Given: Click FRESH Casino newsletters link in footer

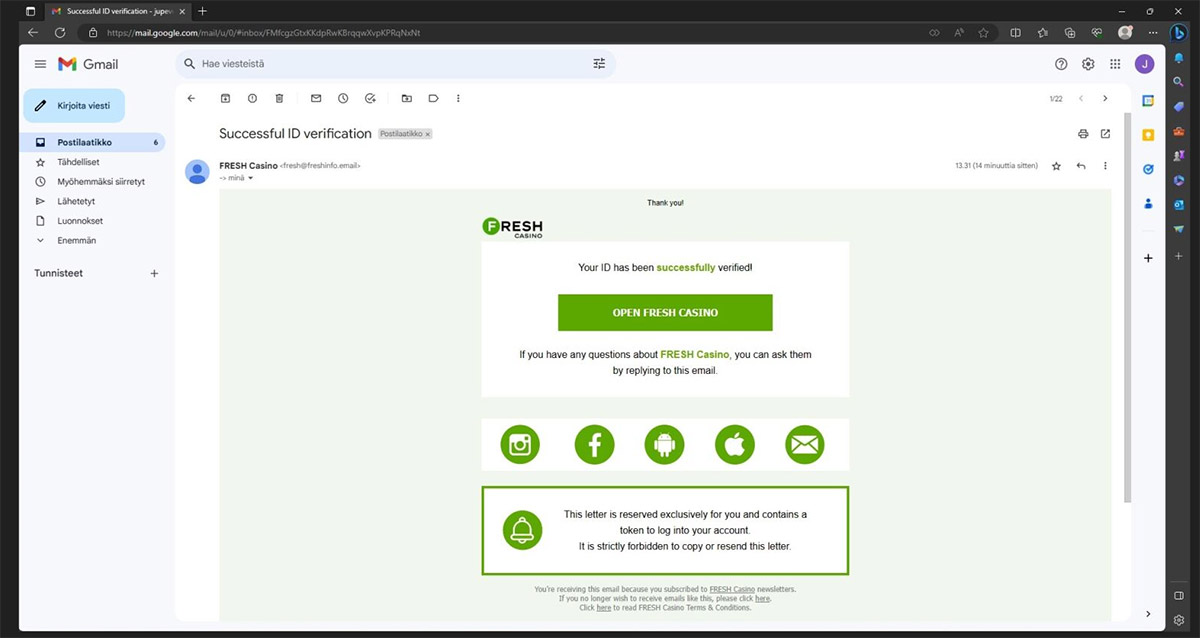Looking at the screenshot, I should click(732, 589).
